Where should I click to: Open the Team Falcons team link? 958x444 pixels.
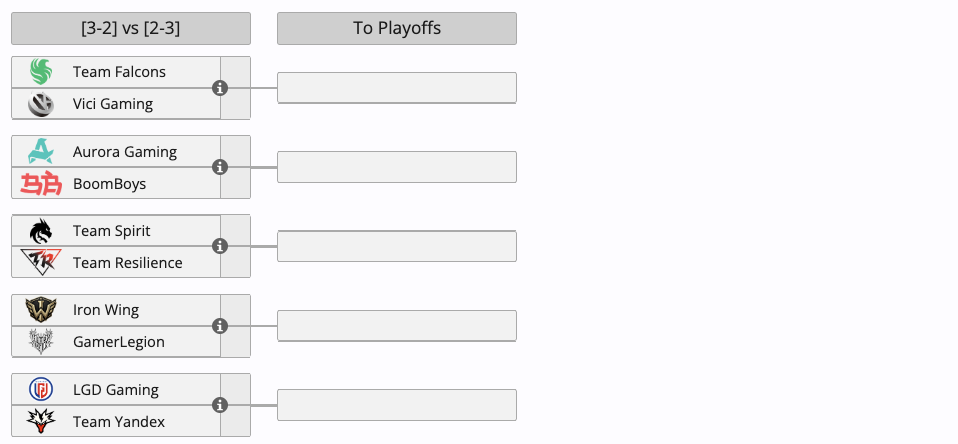point(119,72)
